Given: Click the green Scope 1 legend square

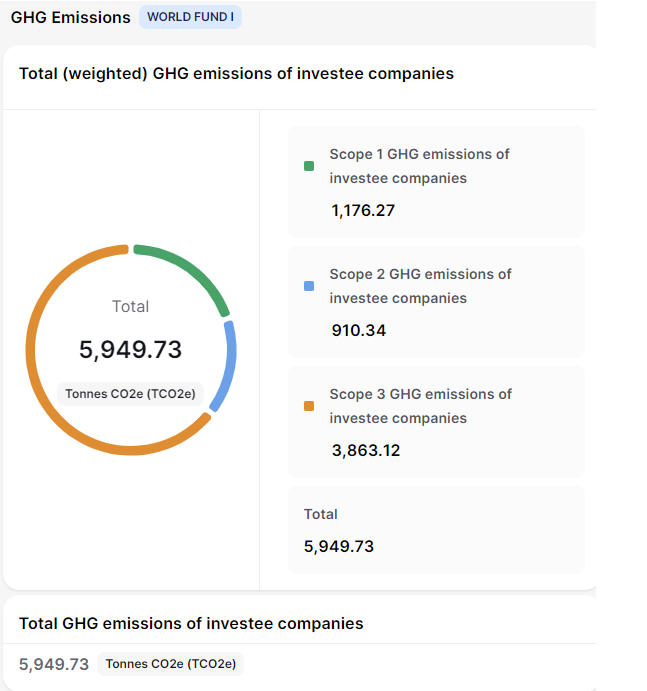Looking at the screenshot, I should tap(309, 166).
